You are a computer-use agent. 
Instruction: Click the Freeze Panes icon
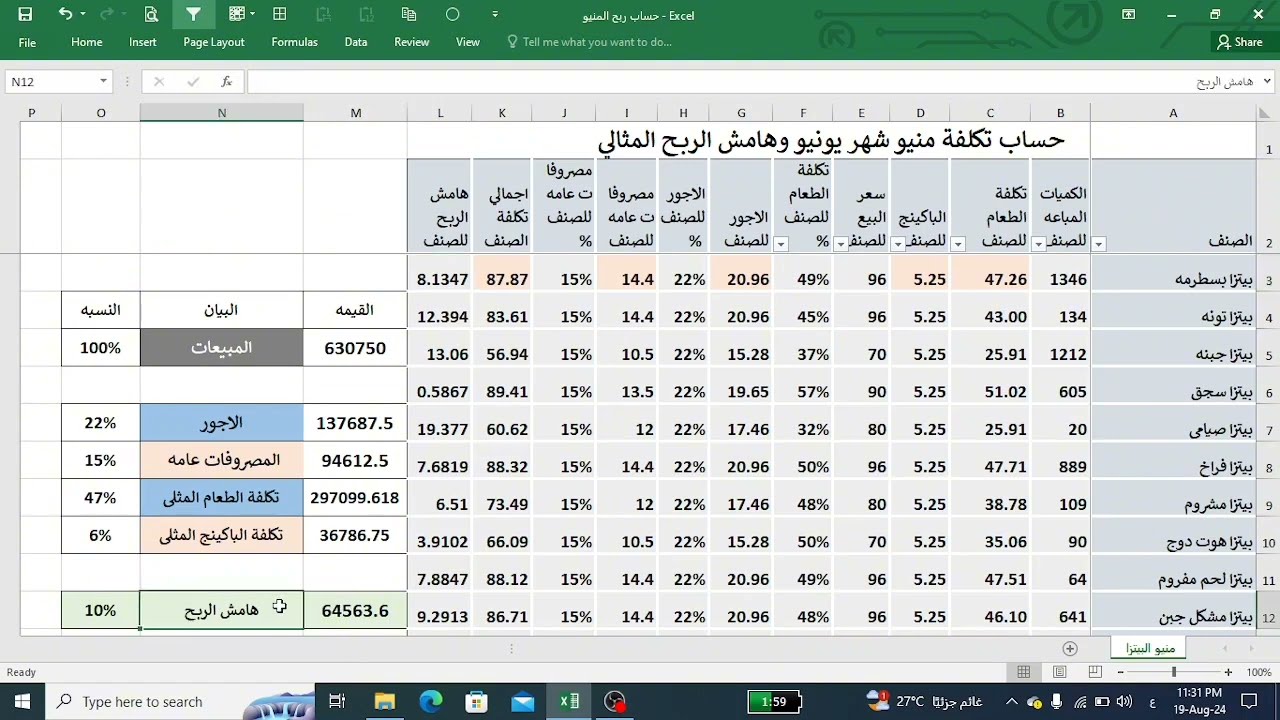(x=236, y=14)
